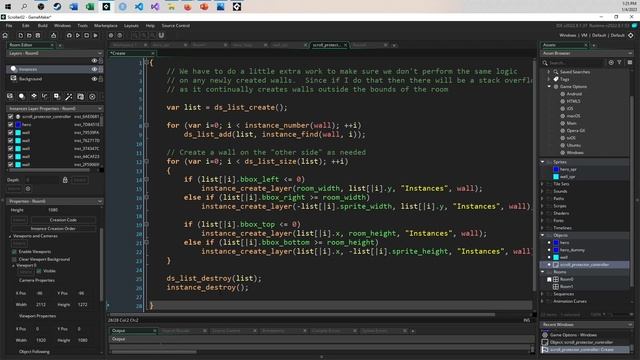Screen dimensions: 640x360
Task: Uncheck the scroll_protector_controller instance checkbox
Action: coord(11,117)
